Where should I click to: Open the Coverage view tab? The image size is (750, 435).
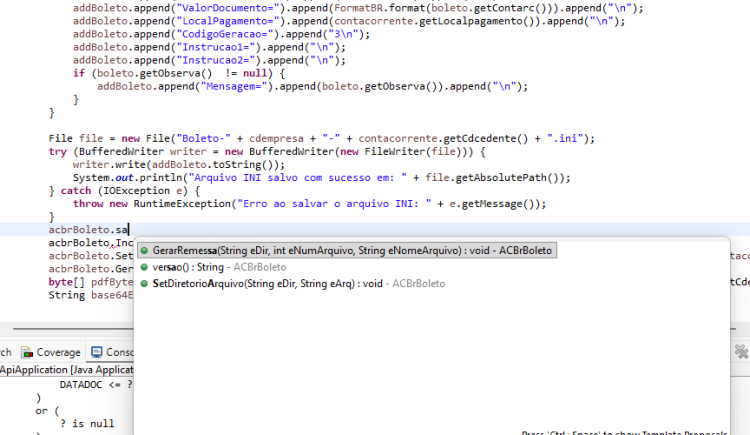(x=51, y=352)
